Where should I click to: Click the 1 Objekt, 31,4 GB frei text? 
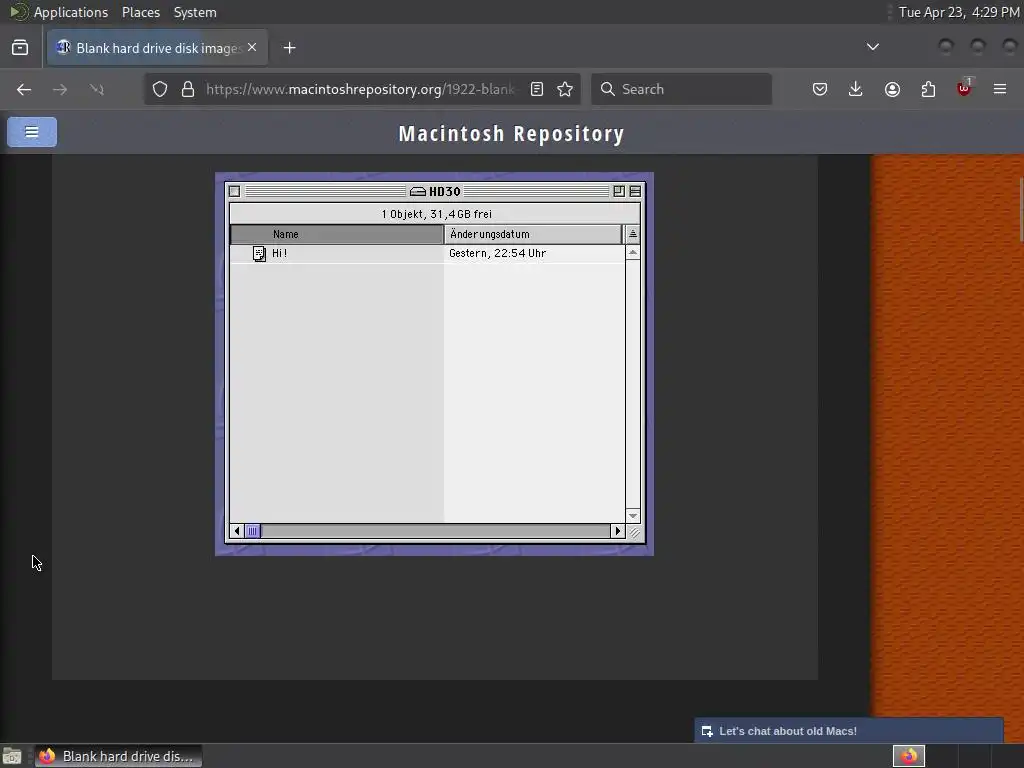436,214
